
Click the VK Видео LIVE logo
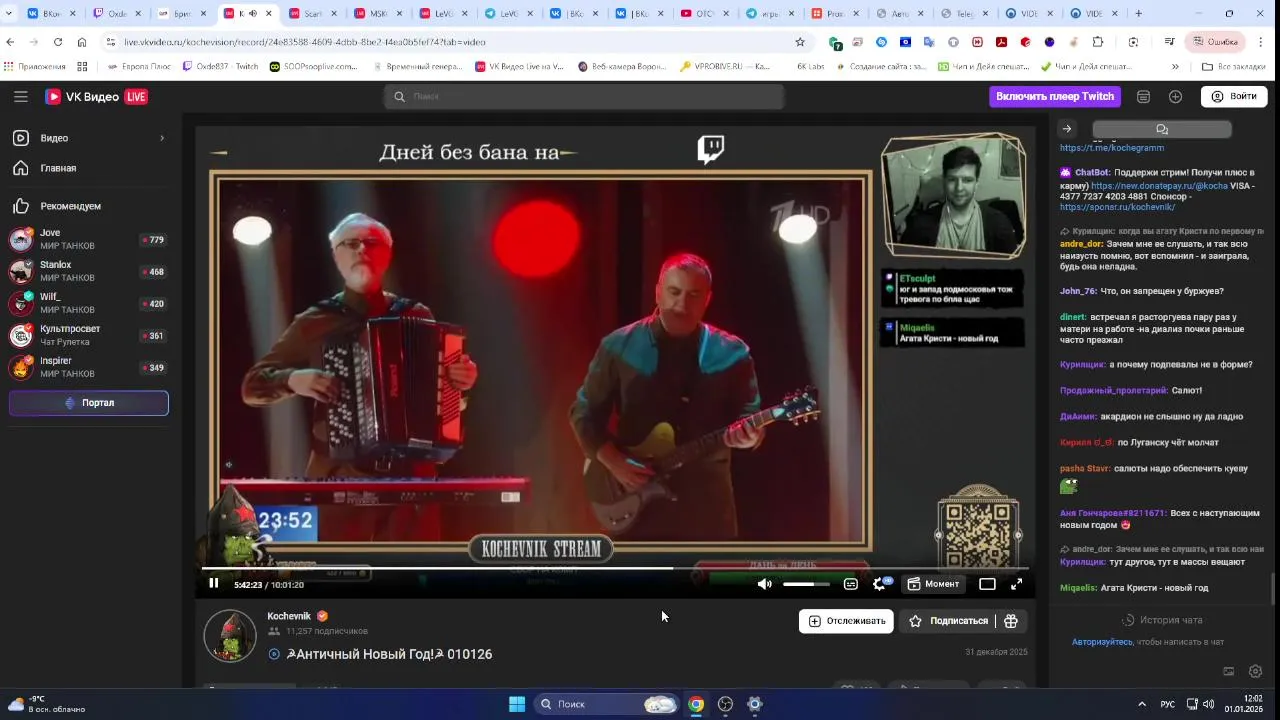click(x=96, y=96)
